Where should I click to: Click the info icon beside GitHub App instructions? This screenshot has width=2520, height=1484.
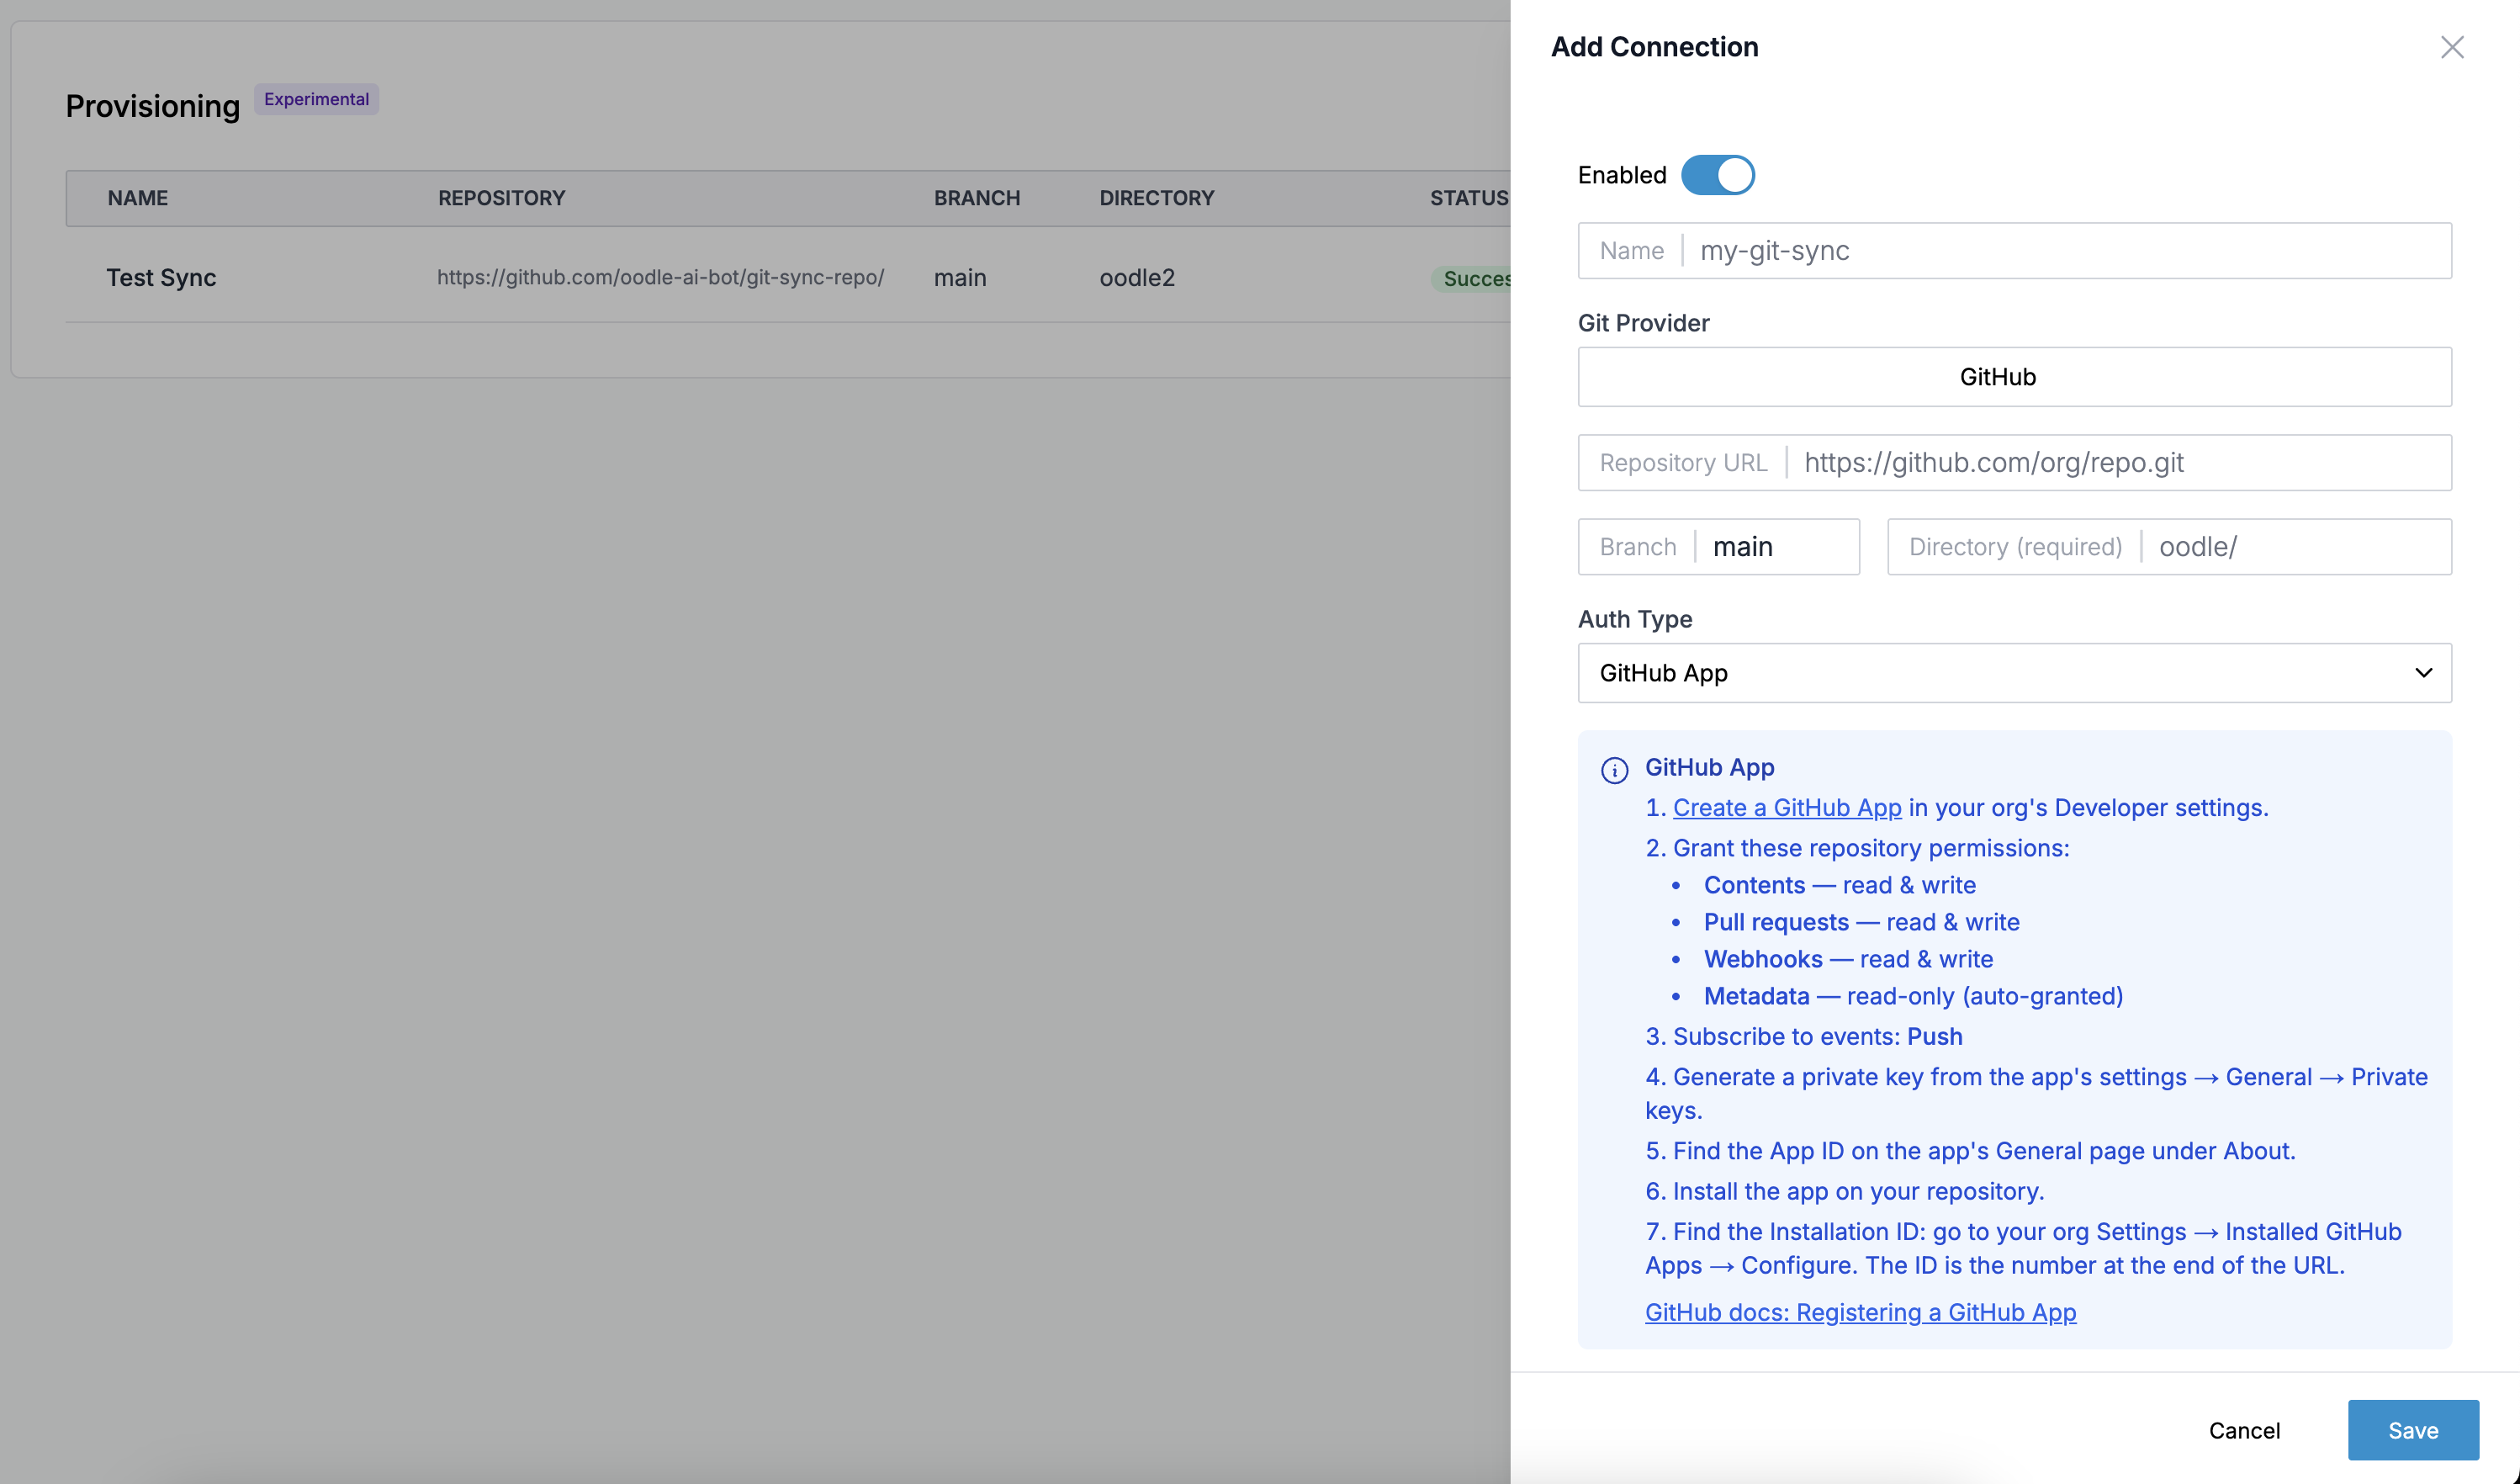pyautogui.click(x=1617, y=770)
